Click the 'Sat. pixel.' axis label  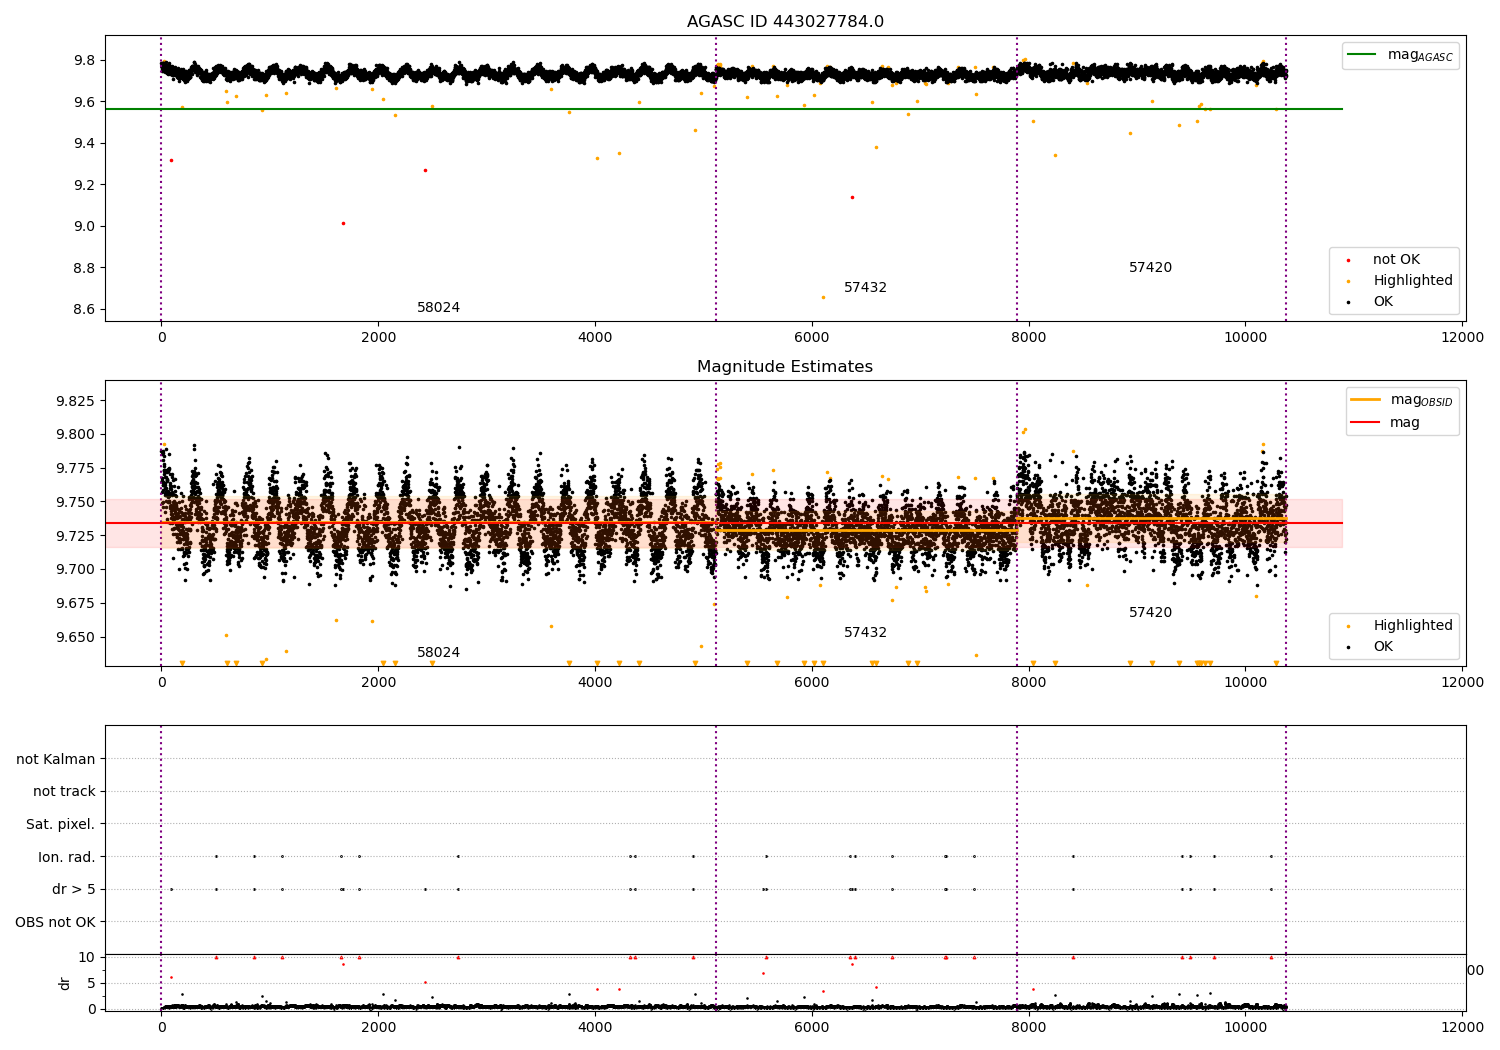(61, 824)
